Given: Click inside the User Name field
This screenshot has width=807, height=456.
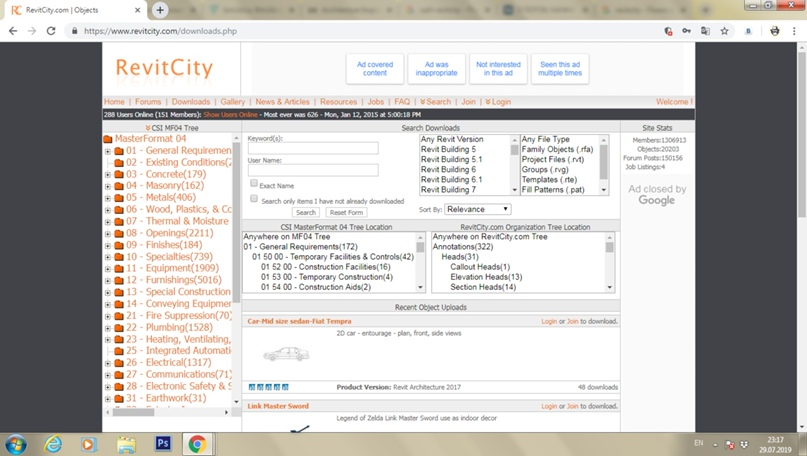Looking at the screenshot, I should [x=313, y=170].
